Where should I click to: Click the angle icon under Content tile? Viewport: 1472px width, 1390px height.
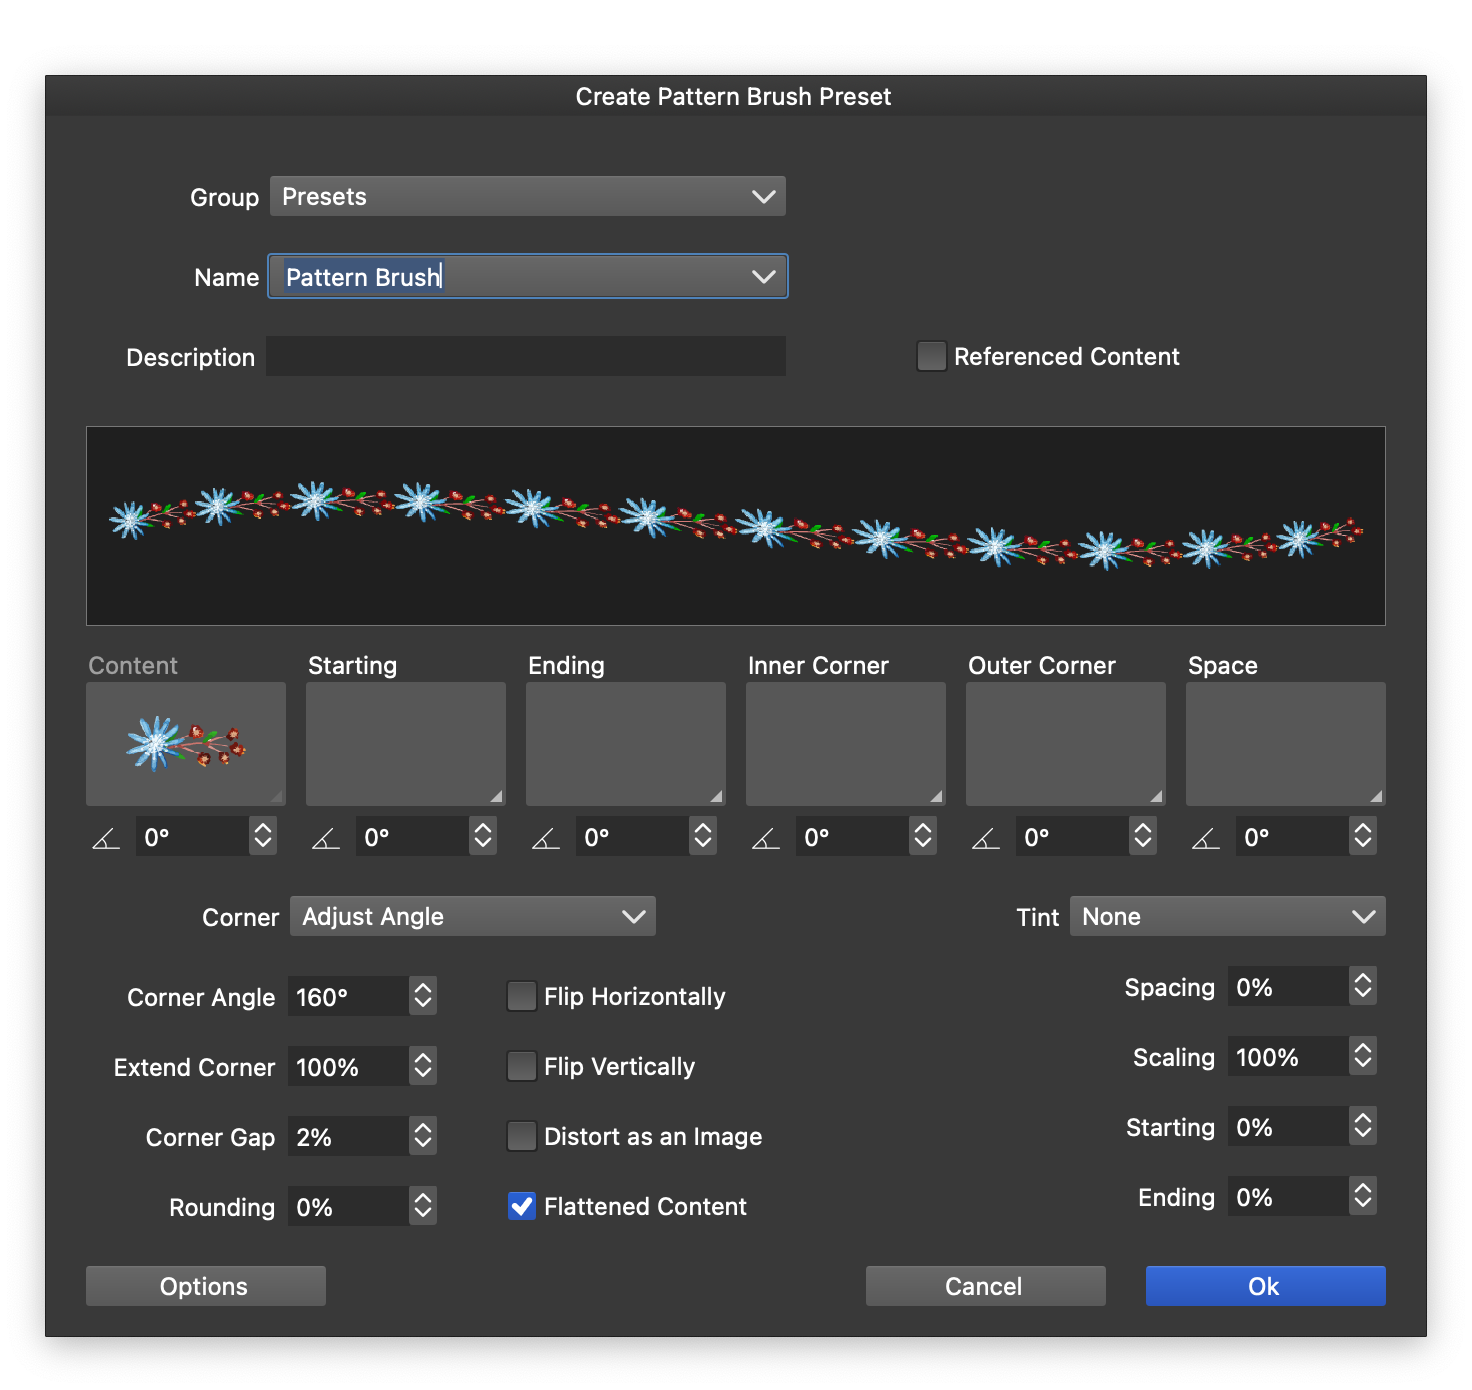(106, 838)
